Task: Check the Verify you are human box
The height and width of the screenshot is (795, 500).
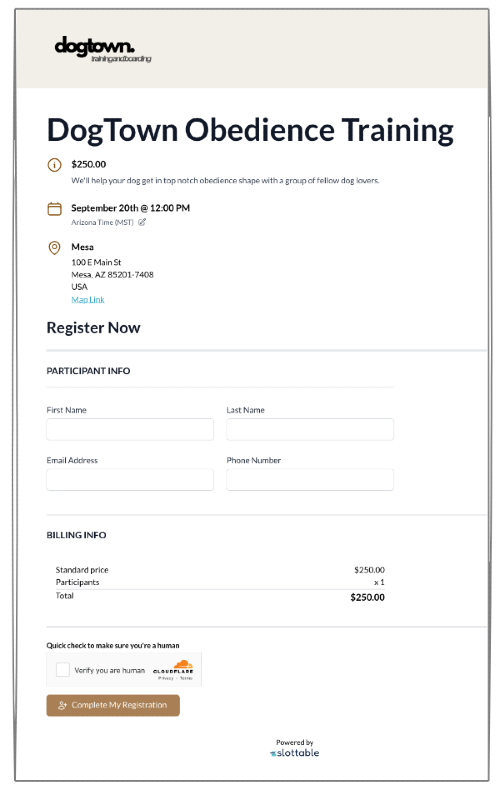Action: click(63, 670)
